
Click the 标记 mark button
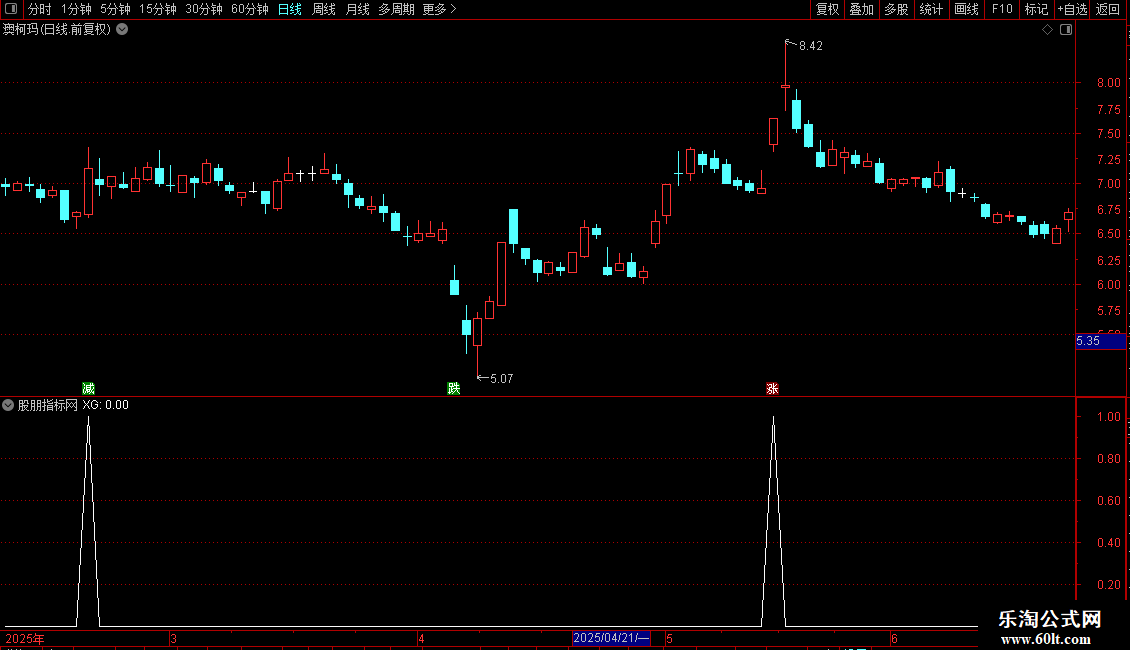coord(1036,9)
